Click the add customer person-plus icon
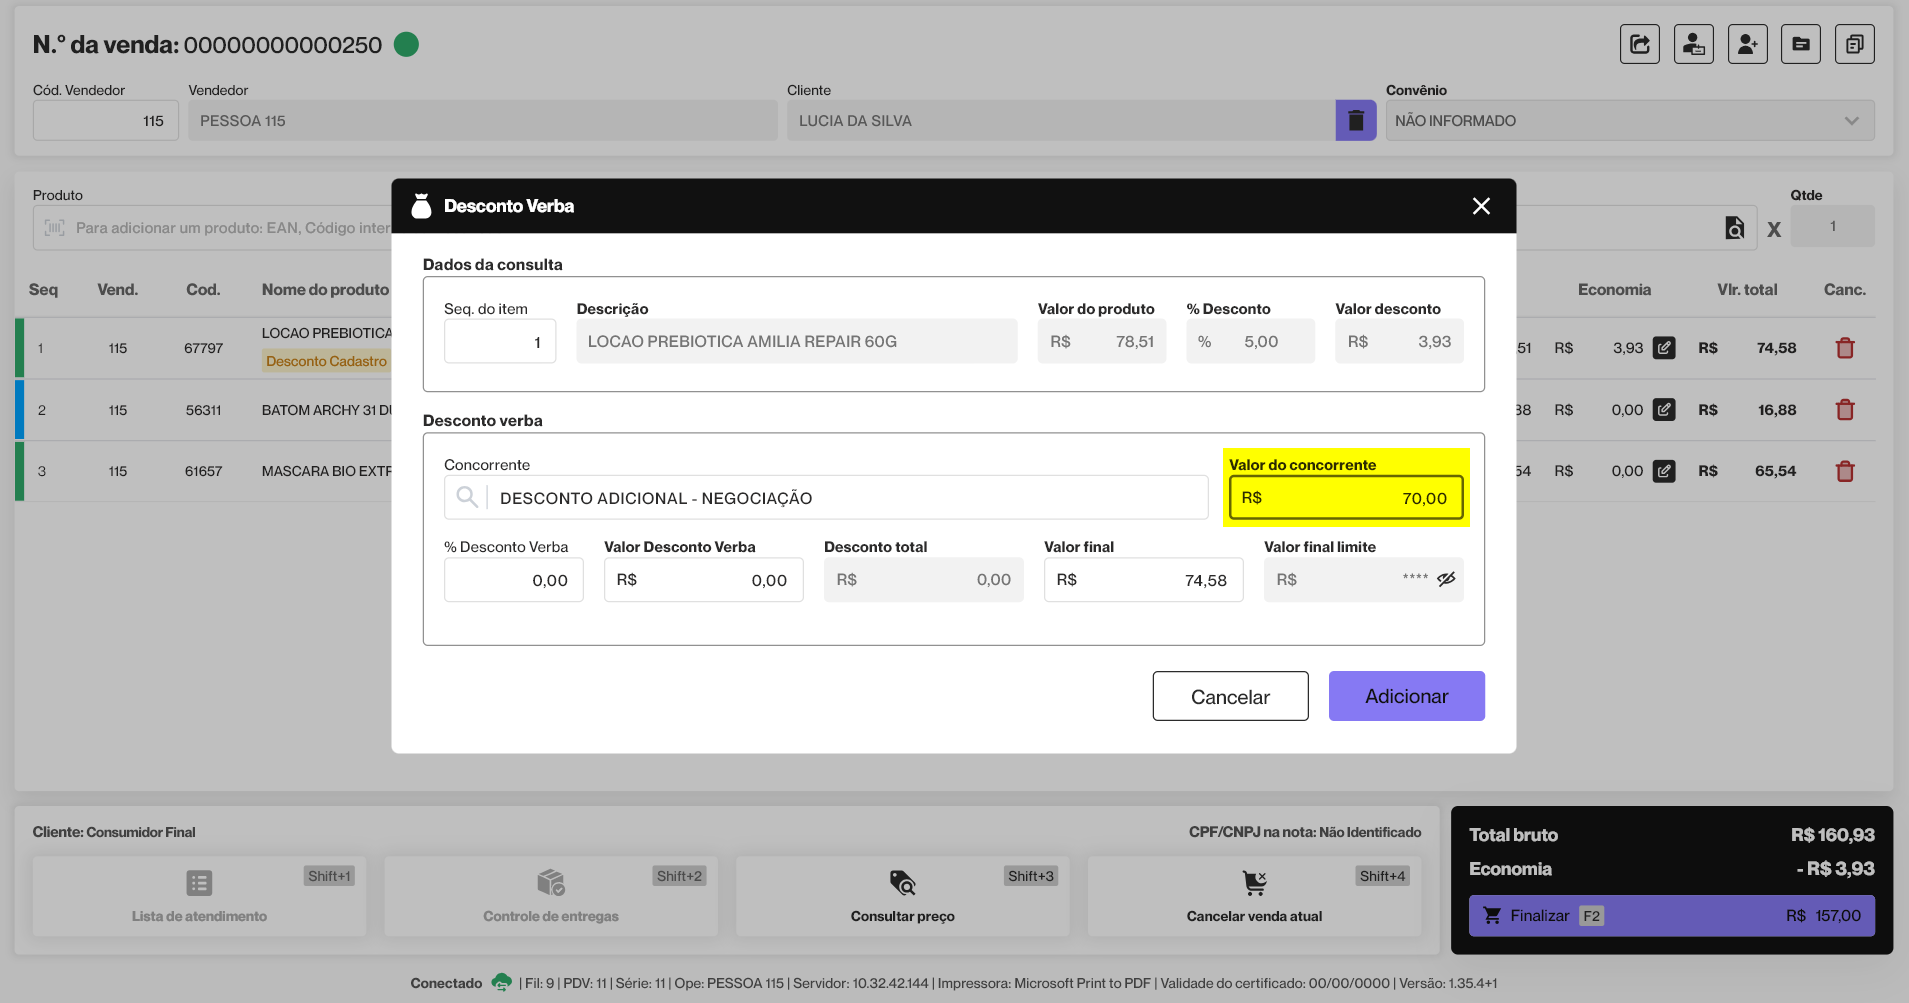Viewport: 1909px width, 1003px height. (1747, 44)
